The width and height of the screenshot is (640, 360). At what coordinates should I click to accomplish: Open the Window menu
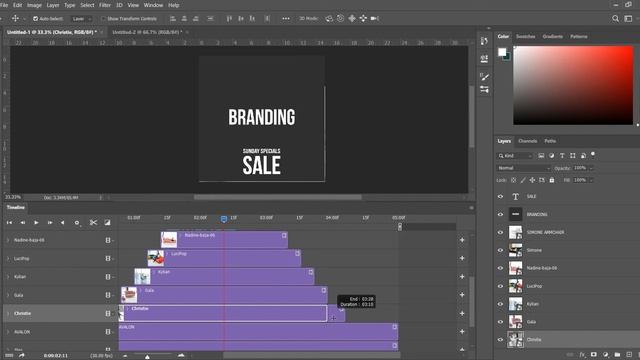pos(153,5)
